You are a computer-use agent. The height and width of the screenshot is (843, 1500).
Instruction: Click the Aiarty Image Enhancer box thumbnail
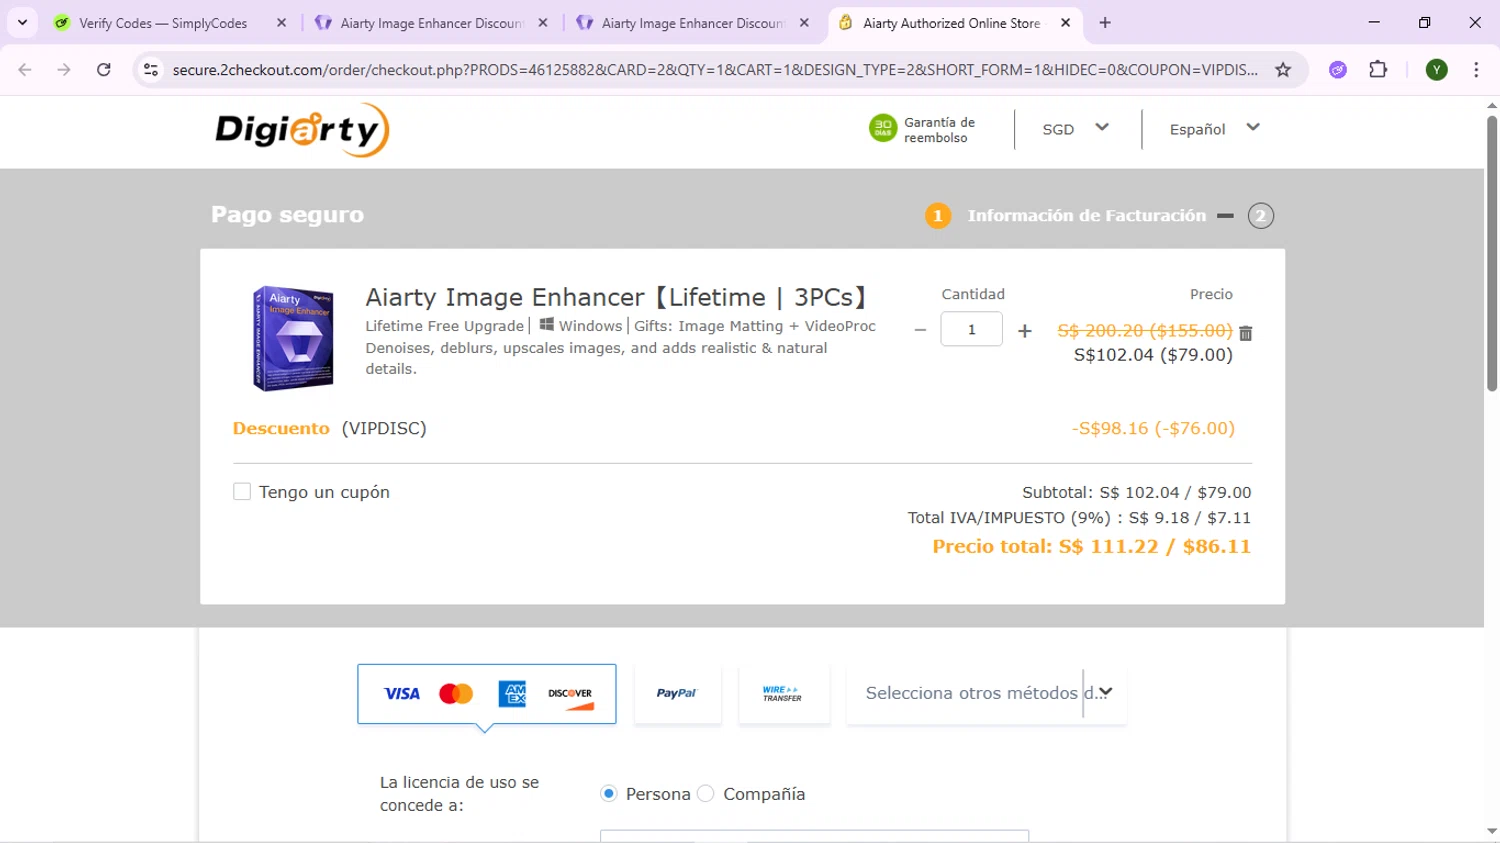293,338
